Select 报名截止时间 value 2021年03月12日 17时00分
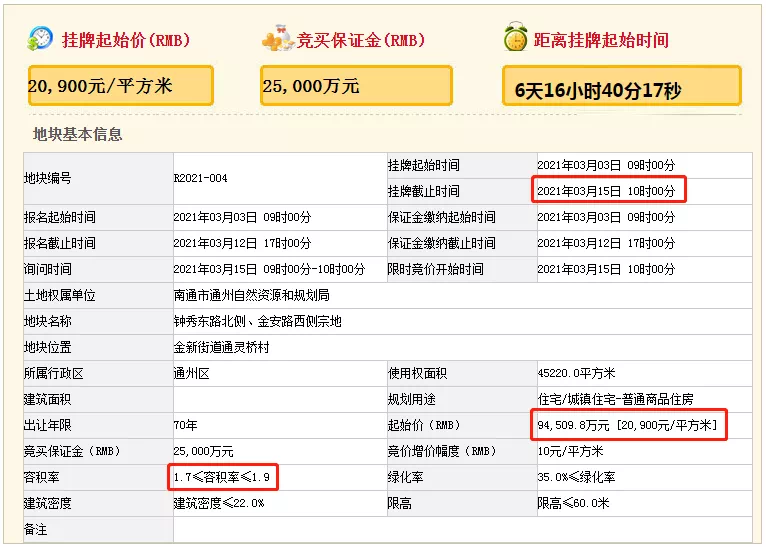Image resolution: width=766 pixels, height=547 pixels. pyautogui.click(x=242, y=243)
